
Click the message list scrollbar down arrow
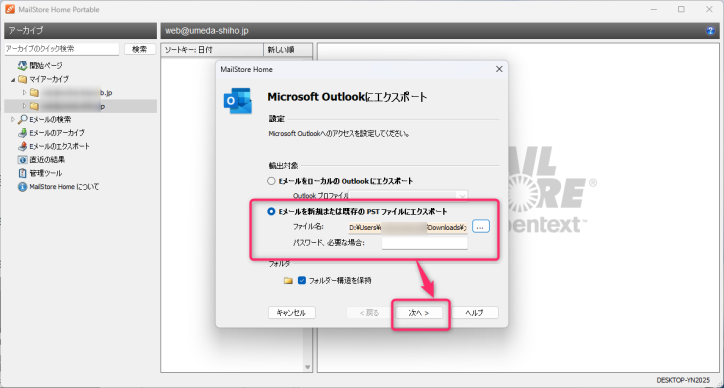pyautogui.click(x=308, y=367)
